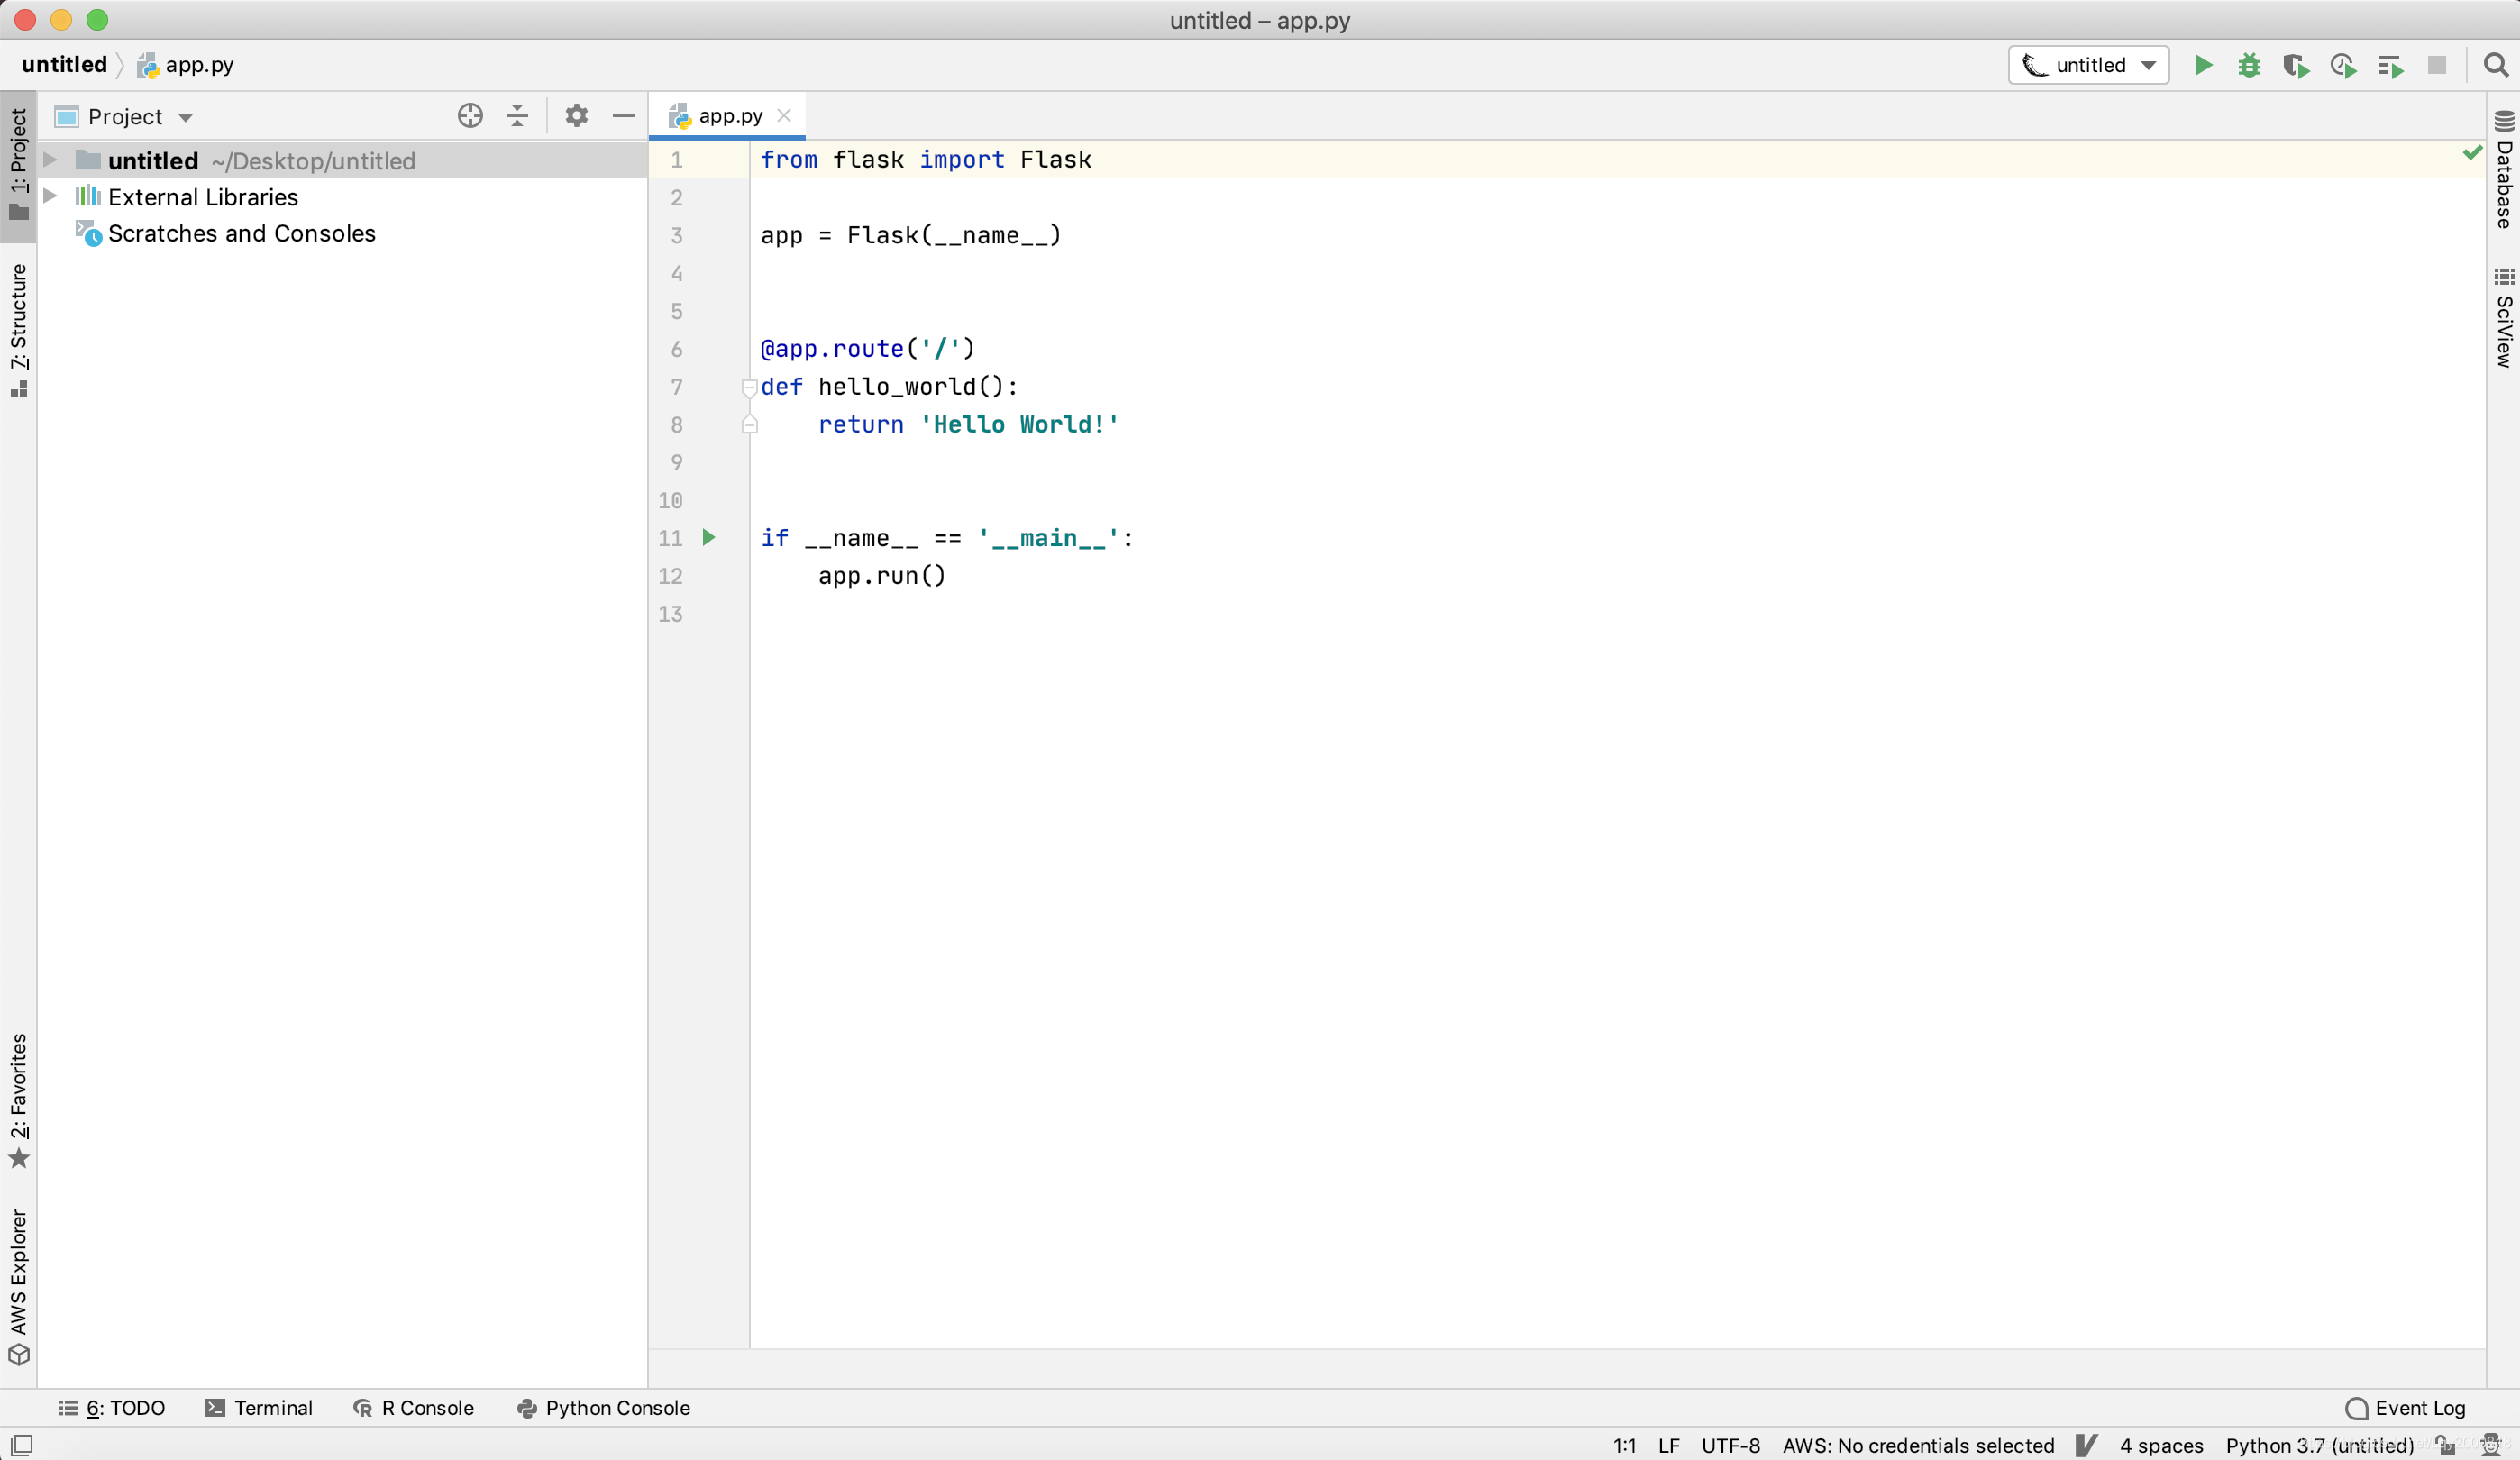
Task: Click the green inspection checkmark
Action: (2473, 152)
